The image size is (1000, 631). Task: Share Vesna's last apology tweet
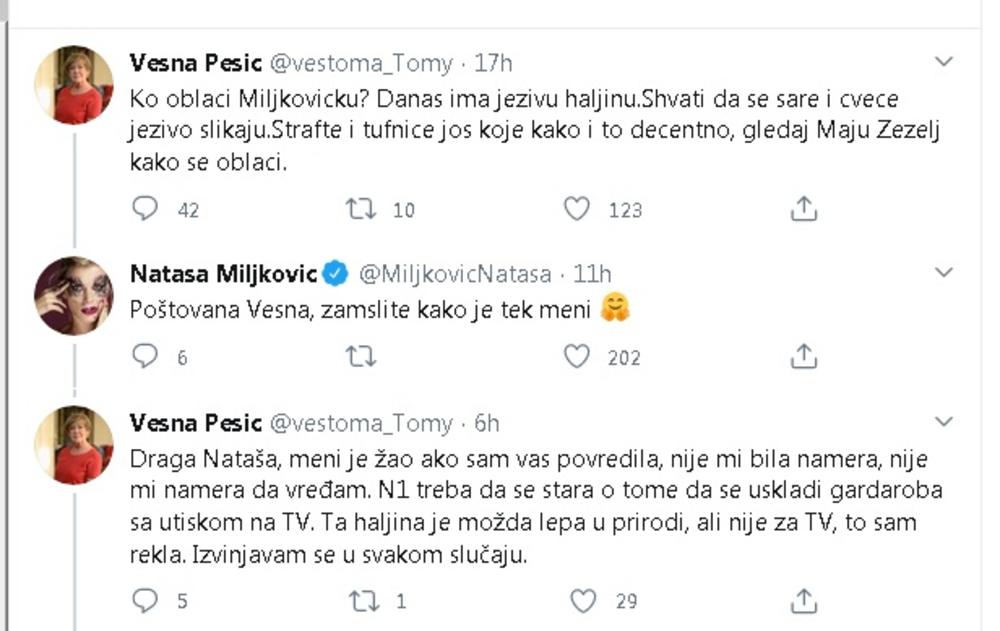[804, 600]
